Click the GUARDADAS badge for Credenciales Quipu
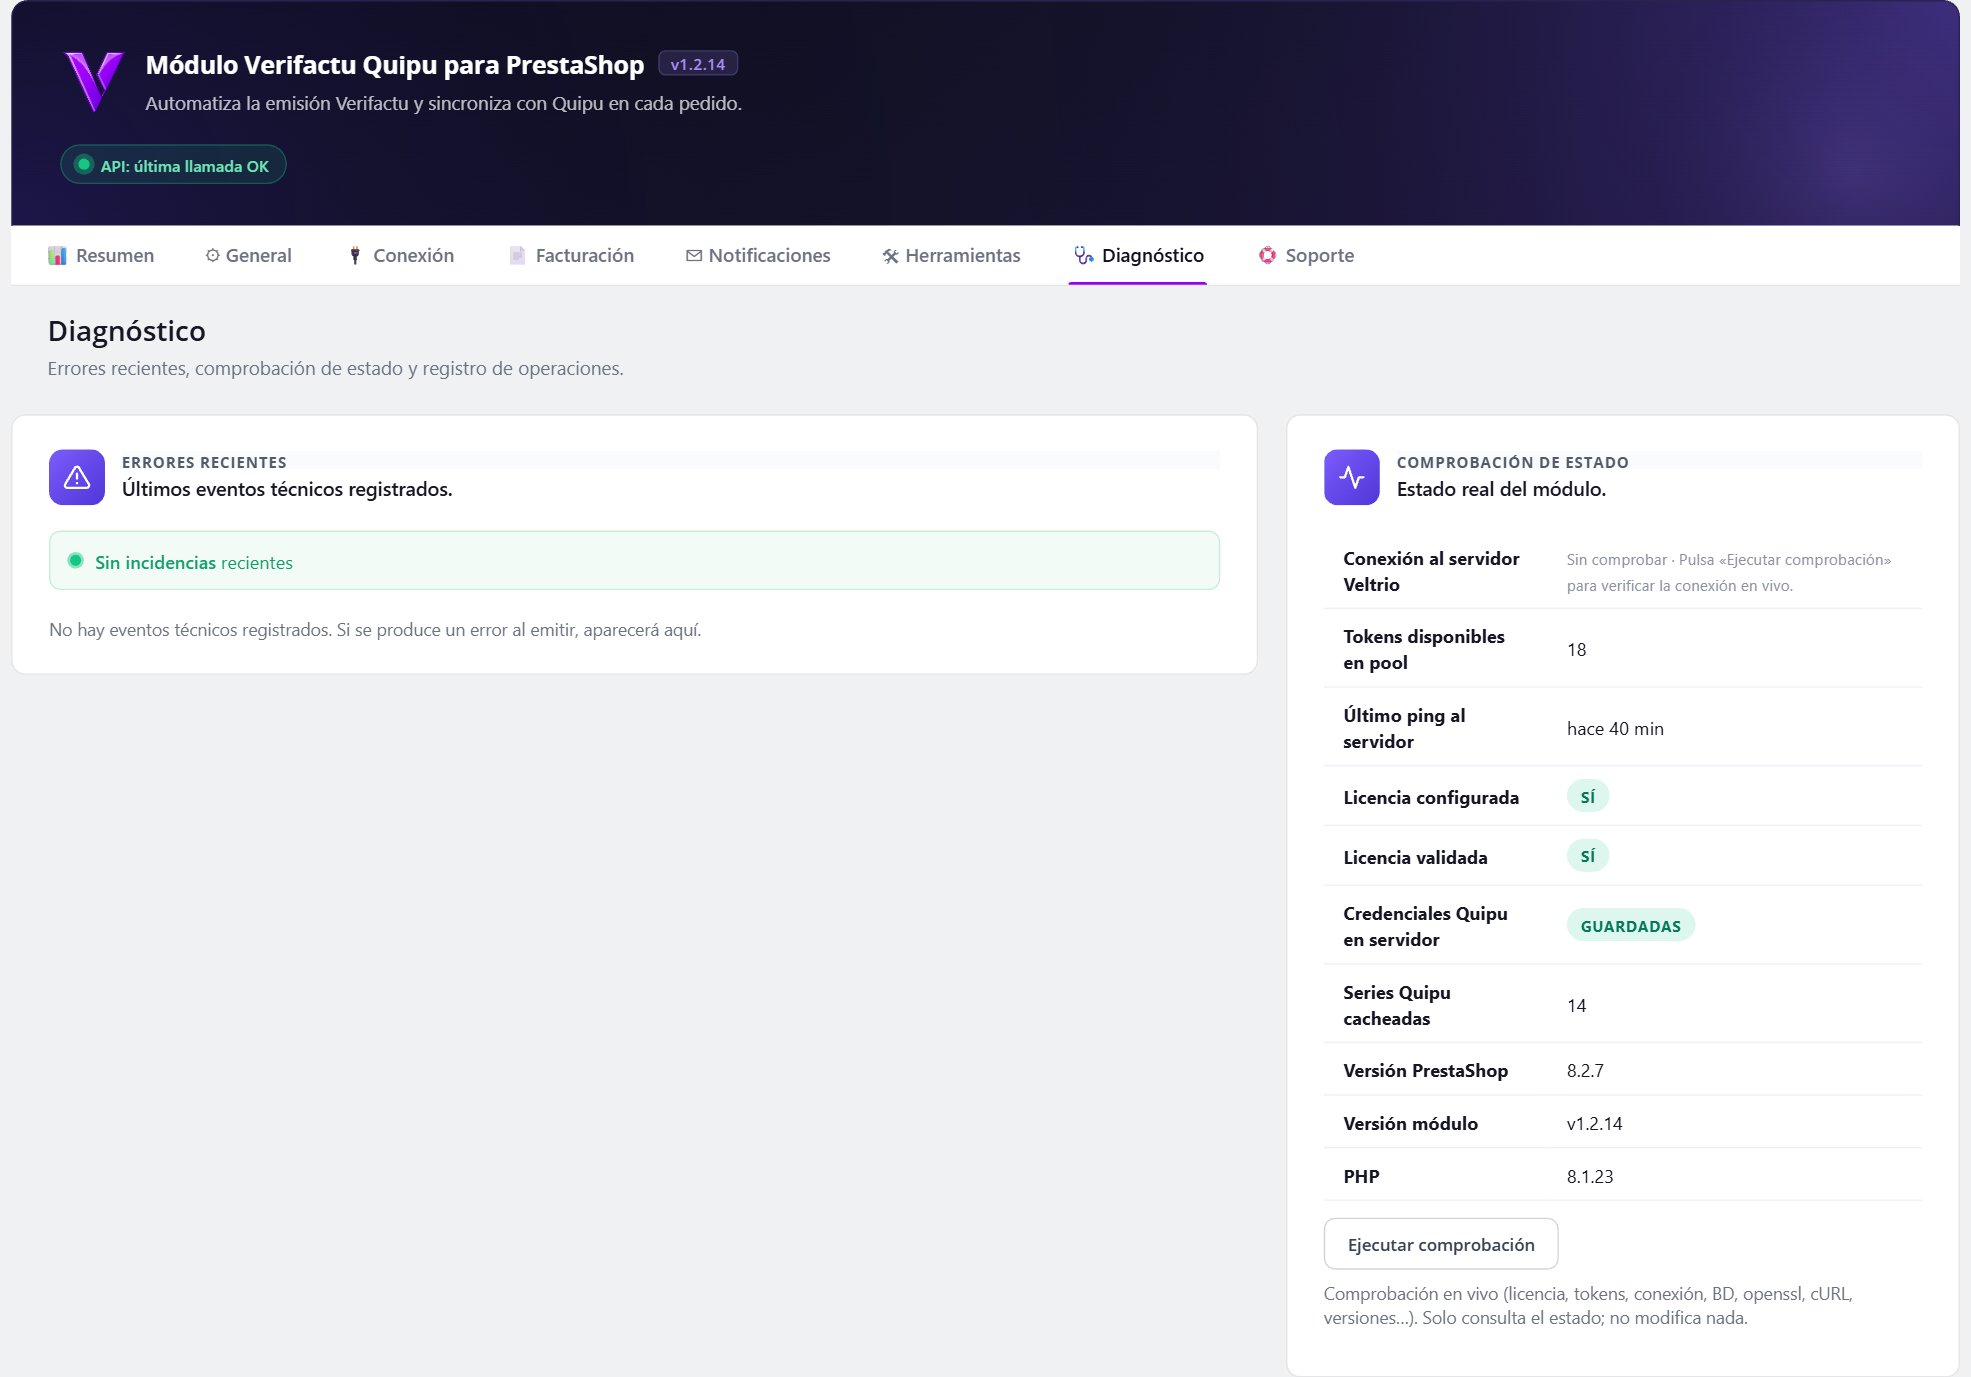 pyautogui.click(x=1630, y=926)
